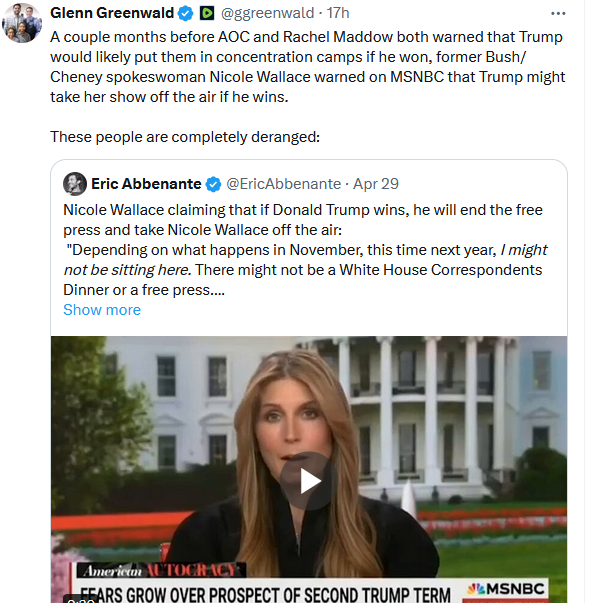Click the American Autocracy banner graphic
596x603 pixels.
[161, 570]
